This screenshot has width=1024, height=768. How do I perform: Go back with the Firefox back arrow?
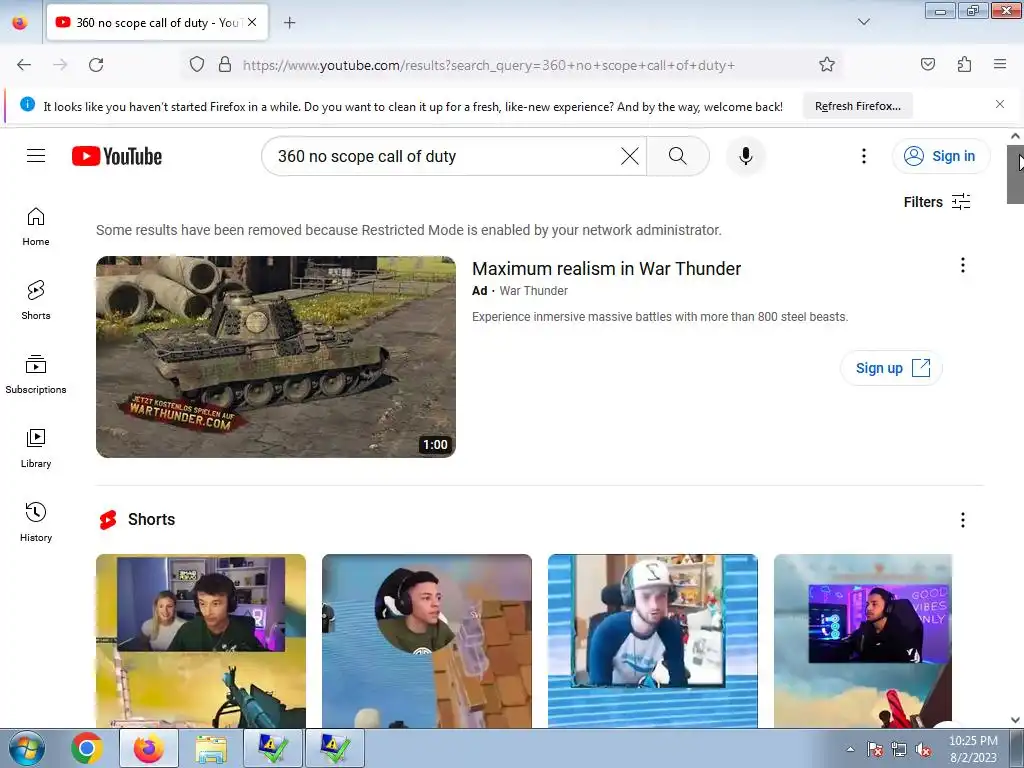click(24, 65)
